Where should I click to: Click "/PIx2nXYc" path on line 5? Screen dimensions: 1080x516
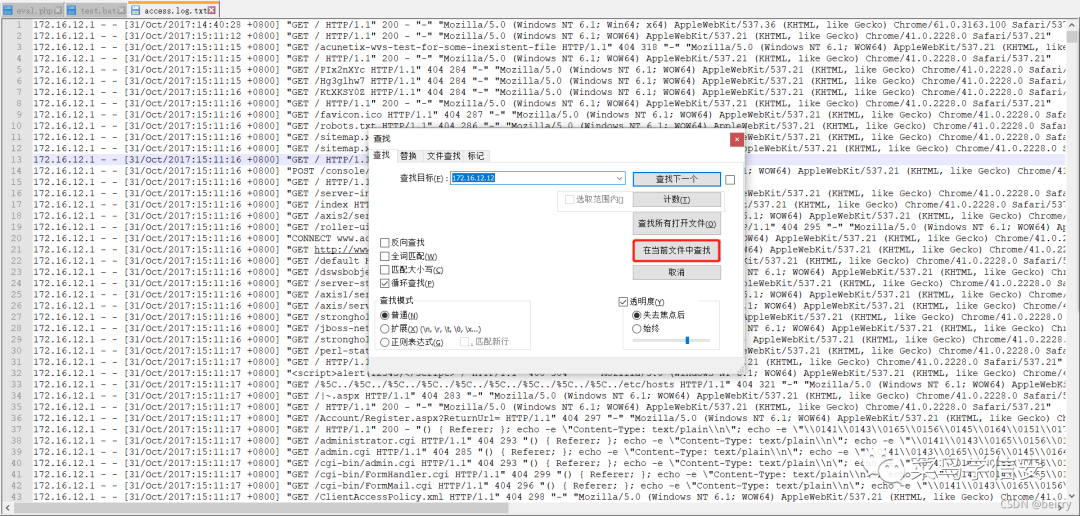340,70
